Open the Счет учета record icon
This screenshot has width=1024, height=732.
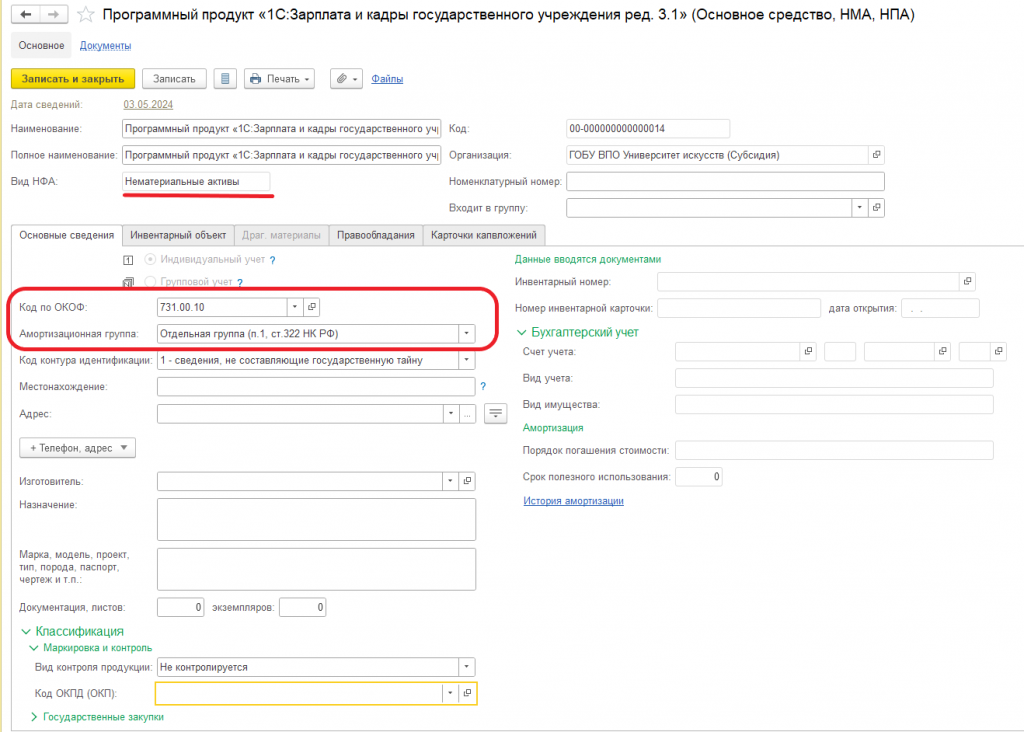(x=808, y=351)
